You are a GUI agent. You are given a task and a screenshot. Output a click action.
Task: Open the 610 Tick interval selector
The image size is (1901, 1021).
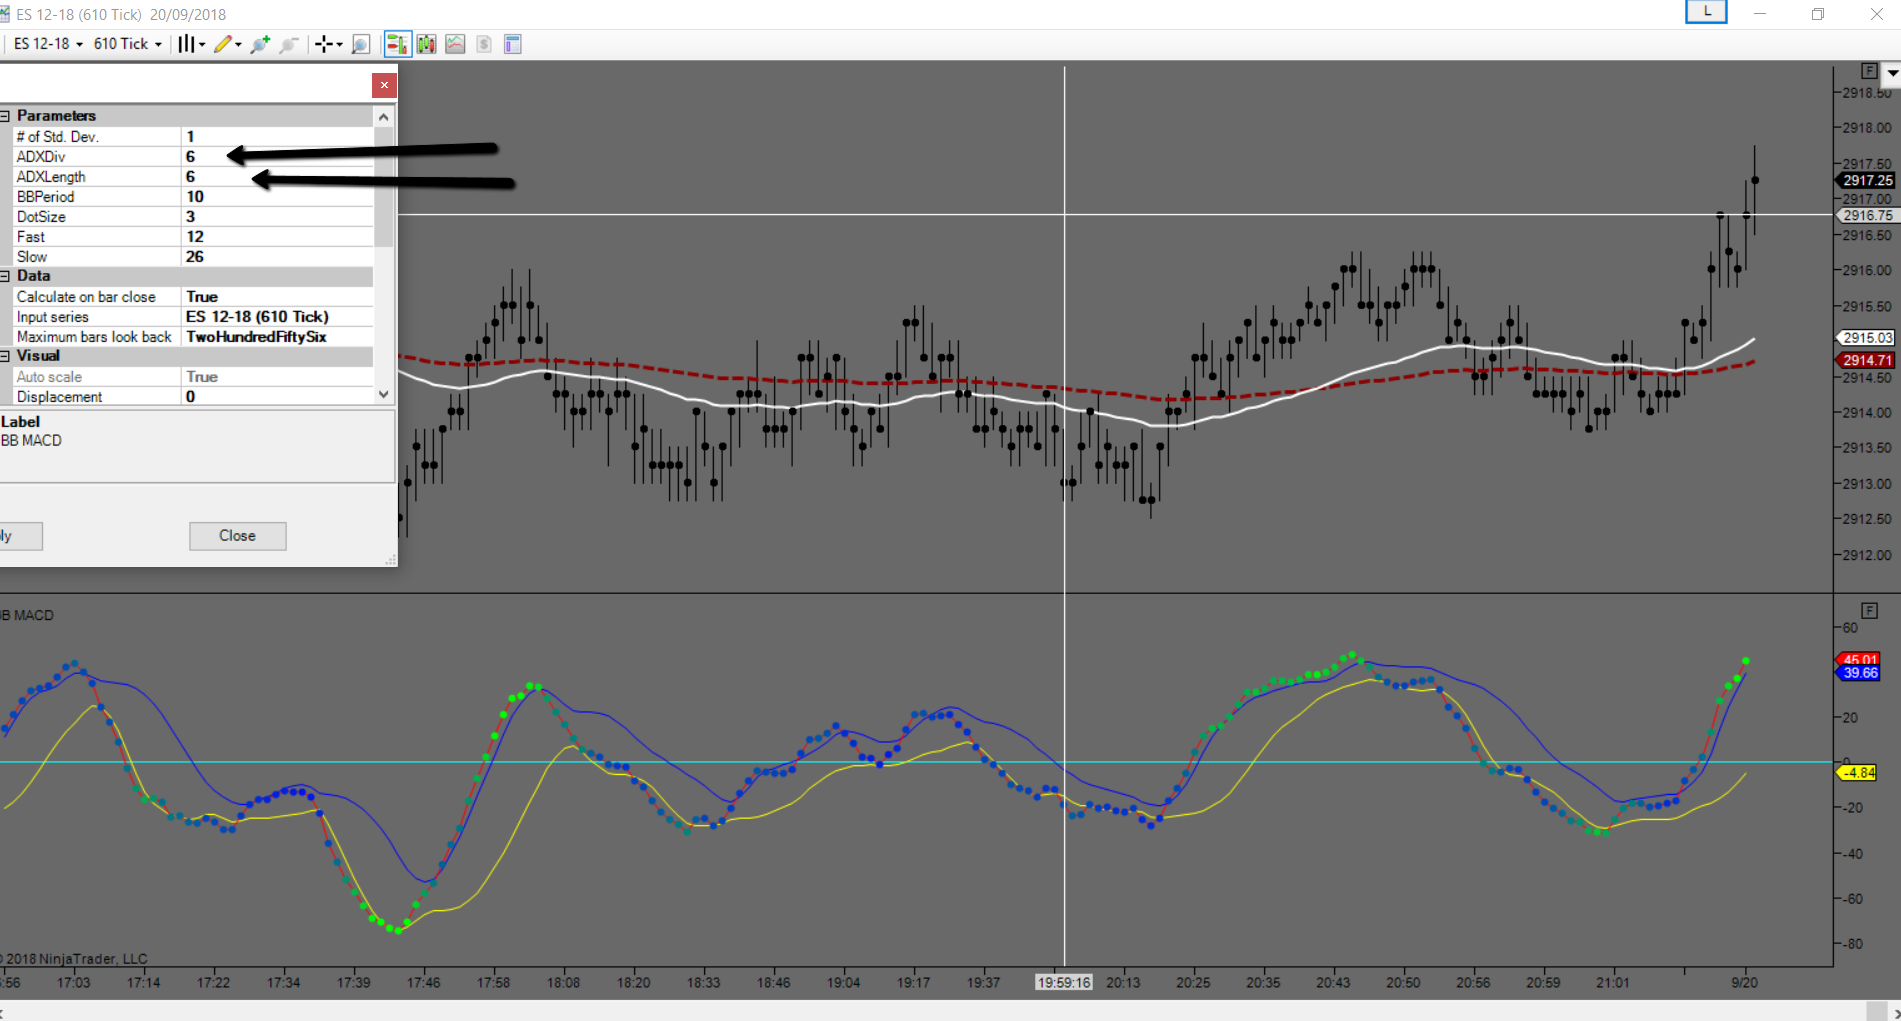pos(127,44)
